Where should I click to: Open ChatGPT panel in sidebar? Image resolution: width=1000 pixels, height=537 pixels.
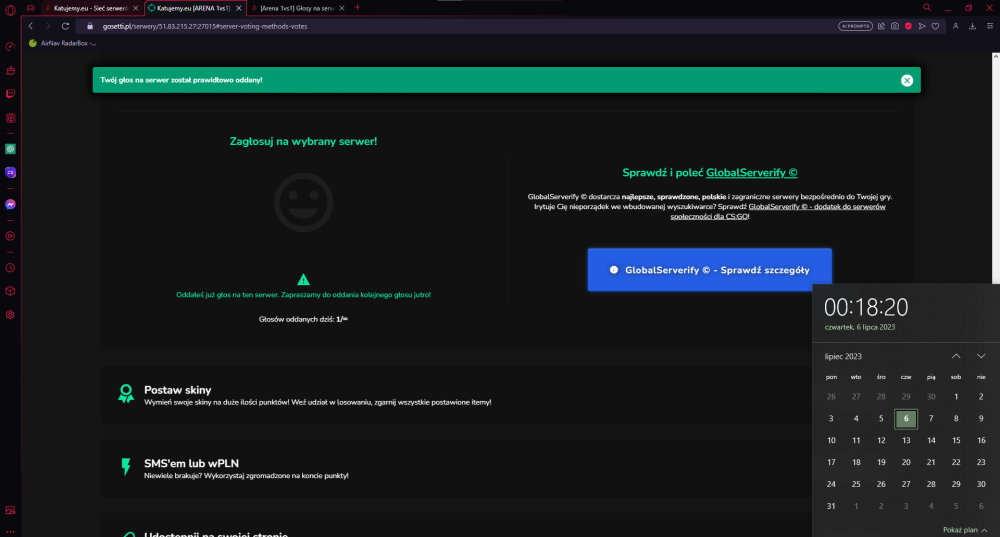click(10, 149)
